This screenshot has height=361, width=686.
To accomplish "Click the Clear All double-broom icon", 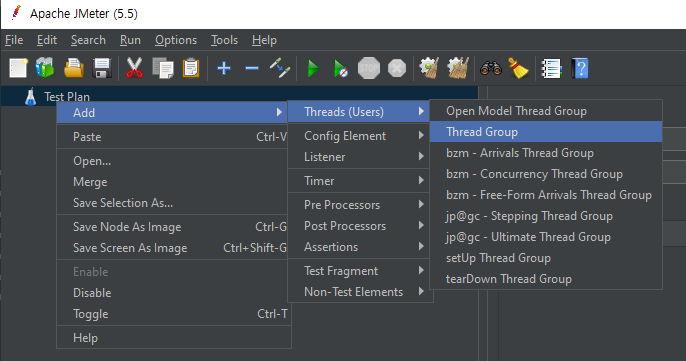I will (458, 68).
